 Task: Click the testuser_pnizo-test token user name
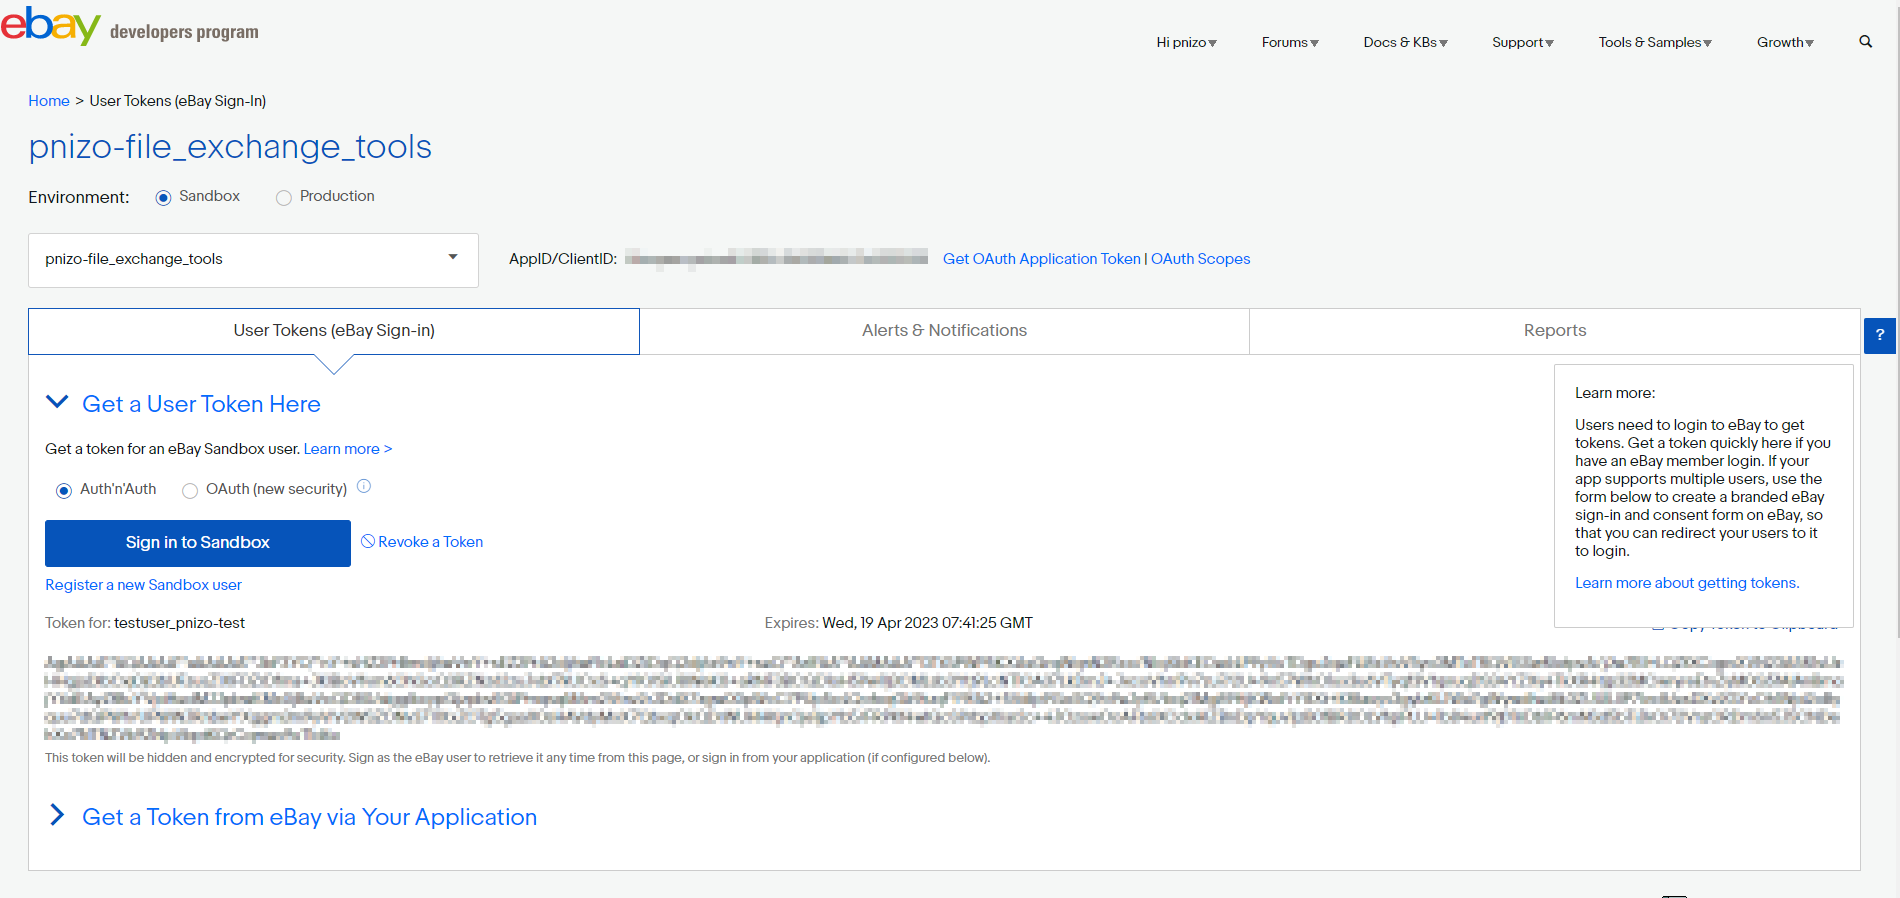click(179, 623)
